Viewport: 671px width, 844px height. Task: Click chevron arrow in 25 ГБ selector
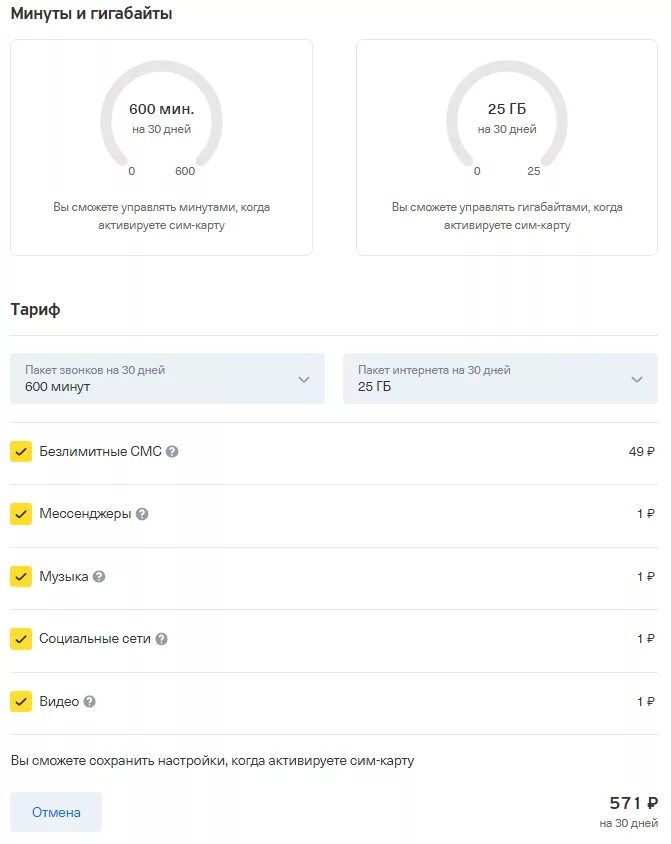(637, 379)
